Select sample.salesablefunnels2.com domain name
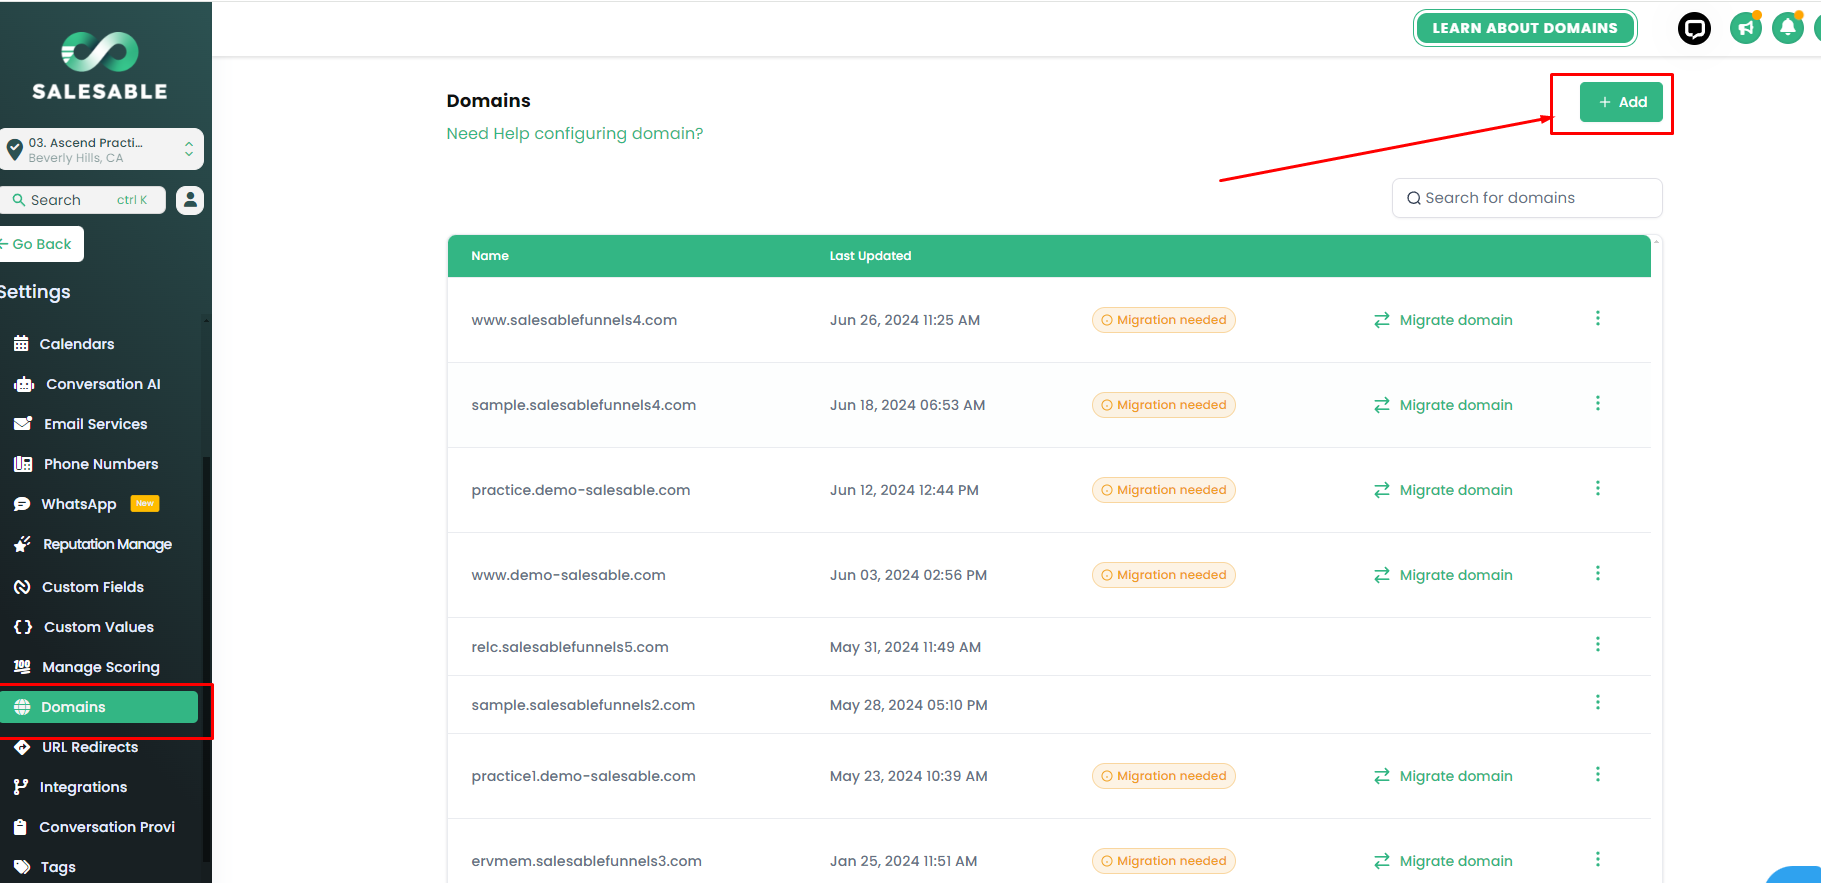The image size is (1821, 883). coord(583,705)
